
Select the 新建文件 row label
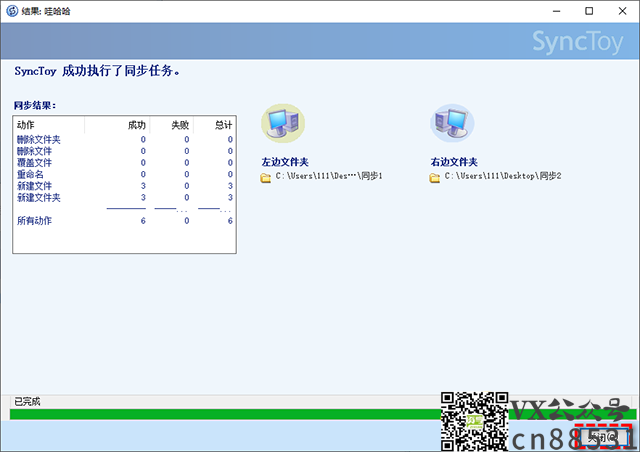[34, 186]
